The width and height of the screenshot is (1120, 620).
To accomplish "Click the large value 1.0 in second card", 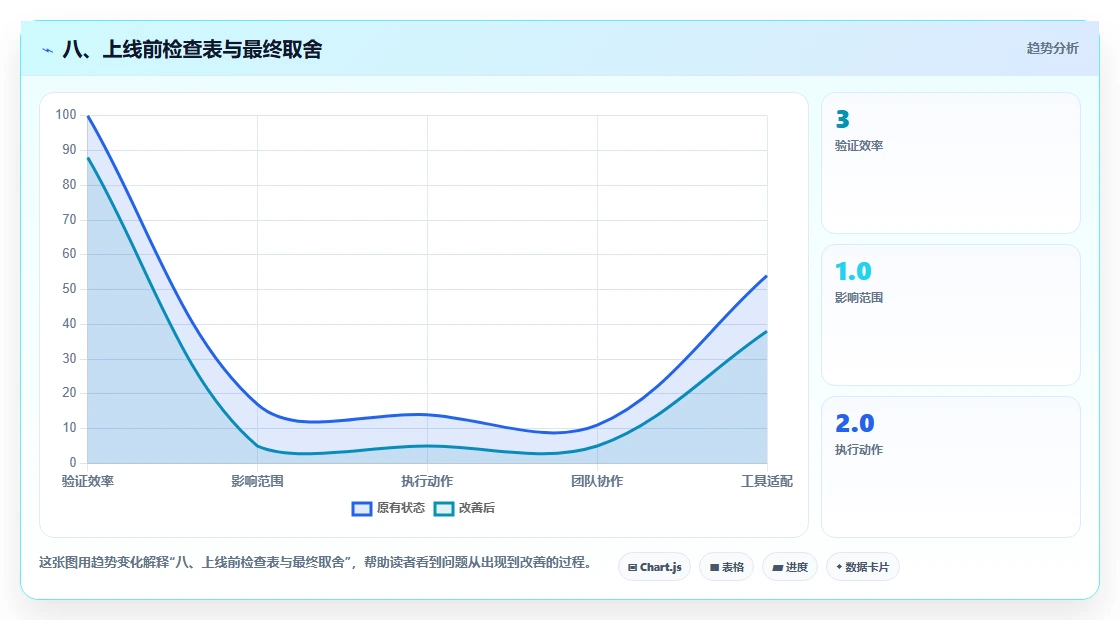I will coord(854,271).
